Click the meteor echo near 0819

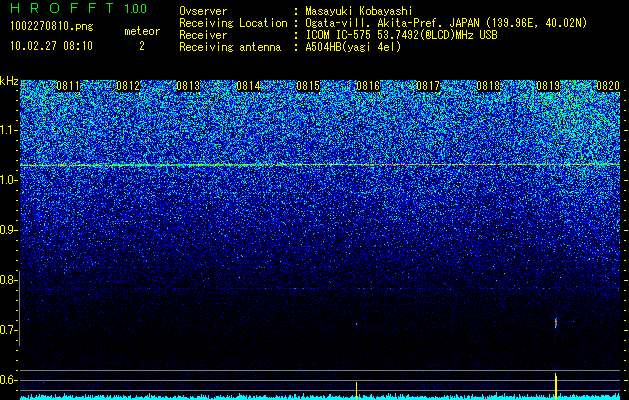[x=556, y=323]
